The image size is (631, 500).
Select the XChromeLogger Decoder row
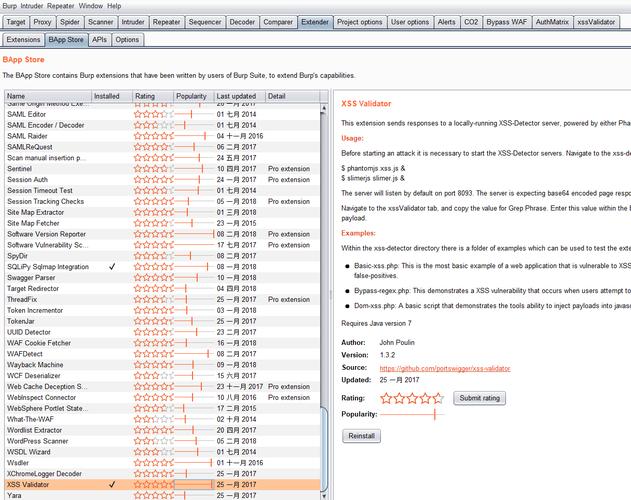163,473
